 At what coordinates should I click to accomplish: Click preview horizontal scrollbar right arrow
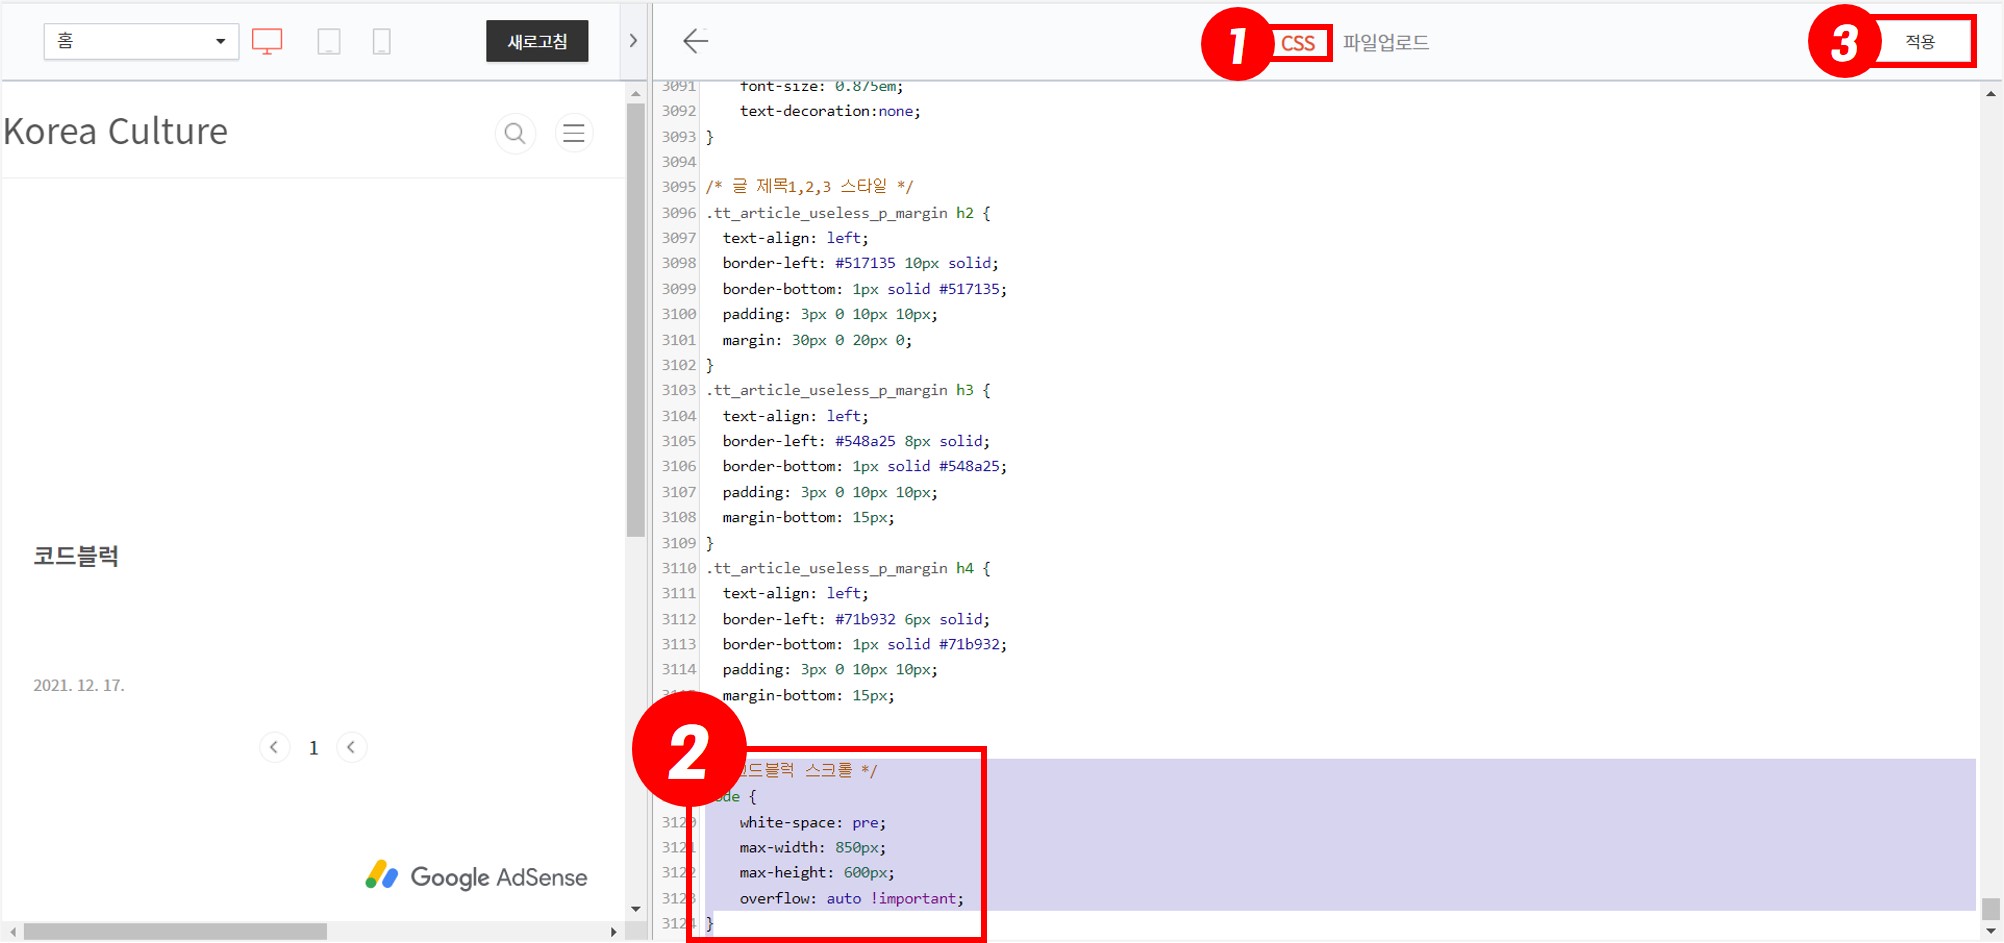[613, 932]
